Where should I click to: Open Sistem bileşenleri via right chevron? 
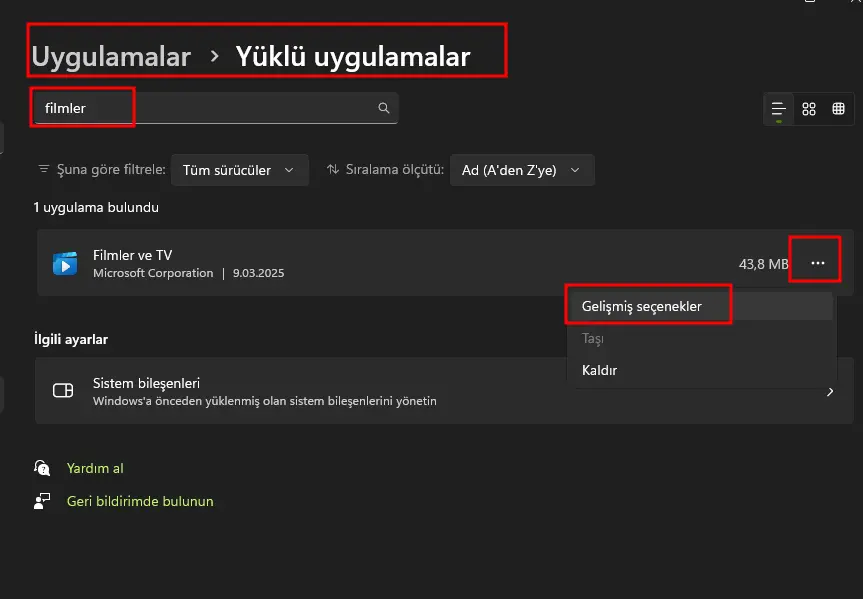[x=830, y=391]
